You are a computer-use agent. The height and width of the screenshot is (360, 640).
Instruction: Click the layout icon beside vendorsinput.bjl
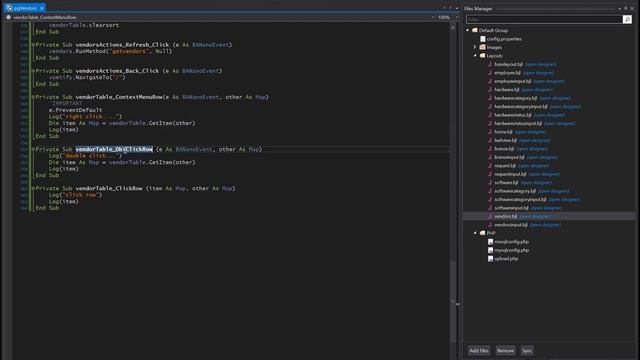tap(490, 225)
